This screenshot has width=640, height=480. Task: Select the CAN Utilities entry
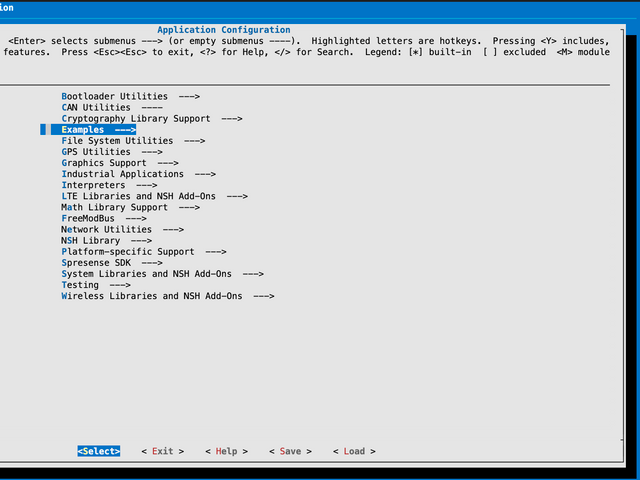pos(112,107)
